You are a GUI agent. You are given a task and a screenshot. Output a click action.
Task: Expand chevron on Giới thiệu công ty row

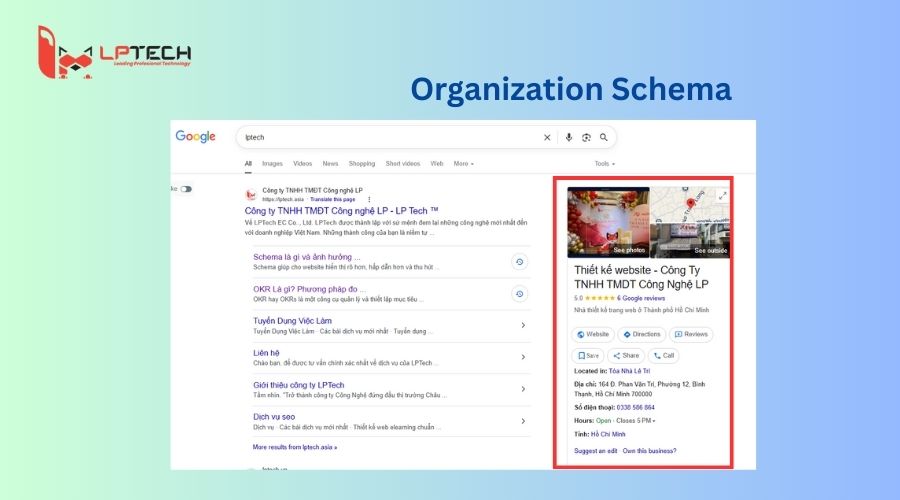click(x=523, y=389)
